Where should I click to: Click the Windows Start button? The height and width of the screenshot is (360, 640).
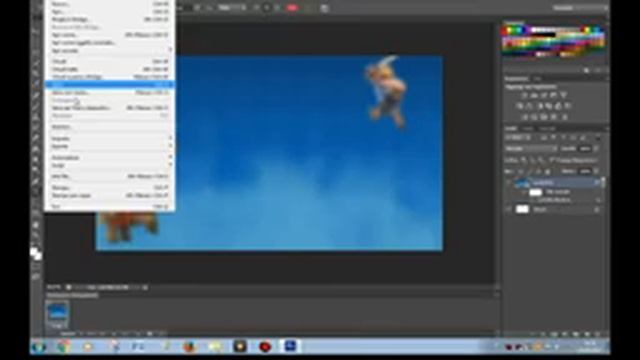[39, 347]
